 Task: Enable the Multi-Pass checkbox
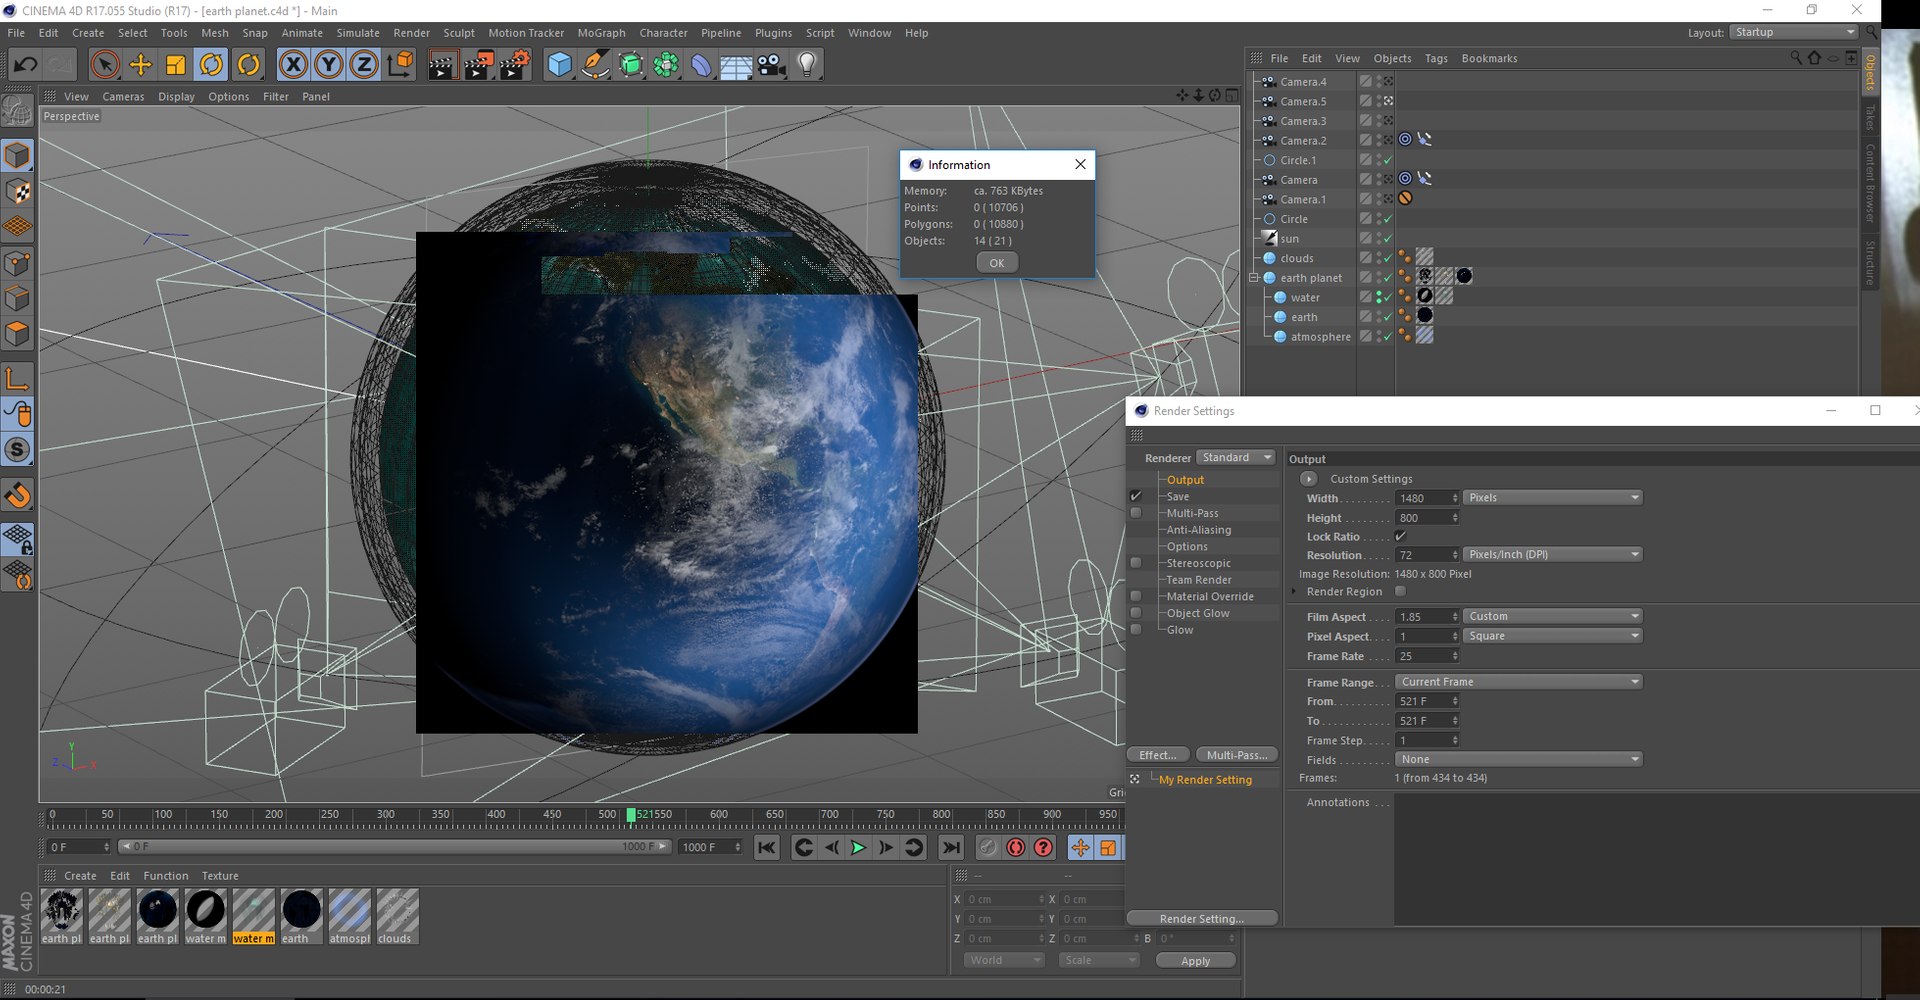point(1136,513)
